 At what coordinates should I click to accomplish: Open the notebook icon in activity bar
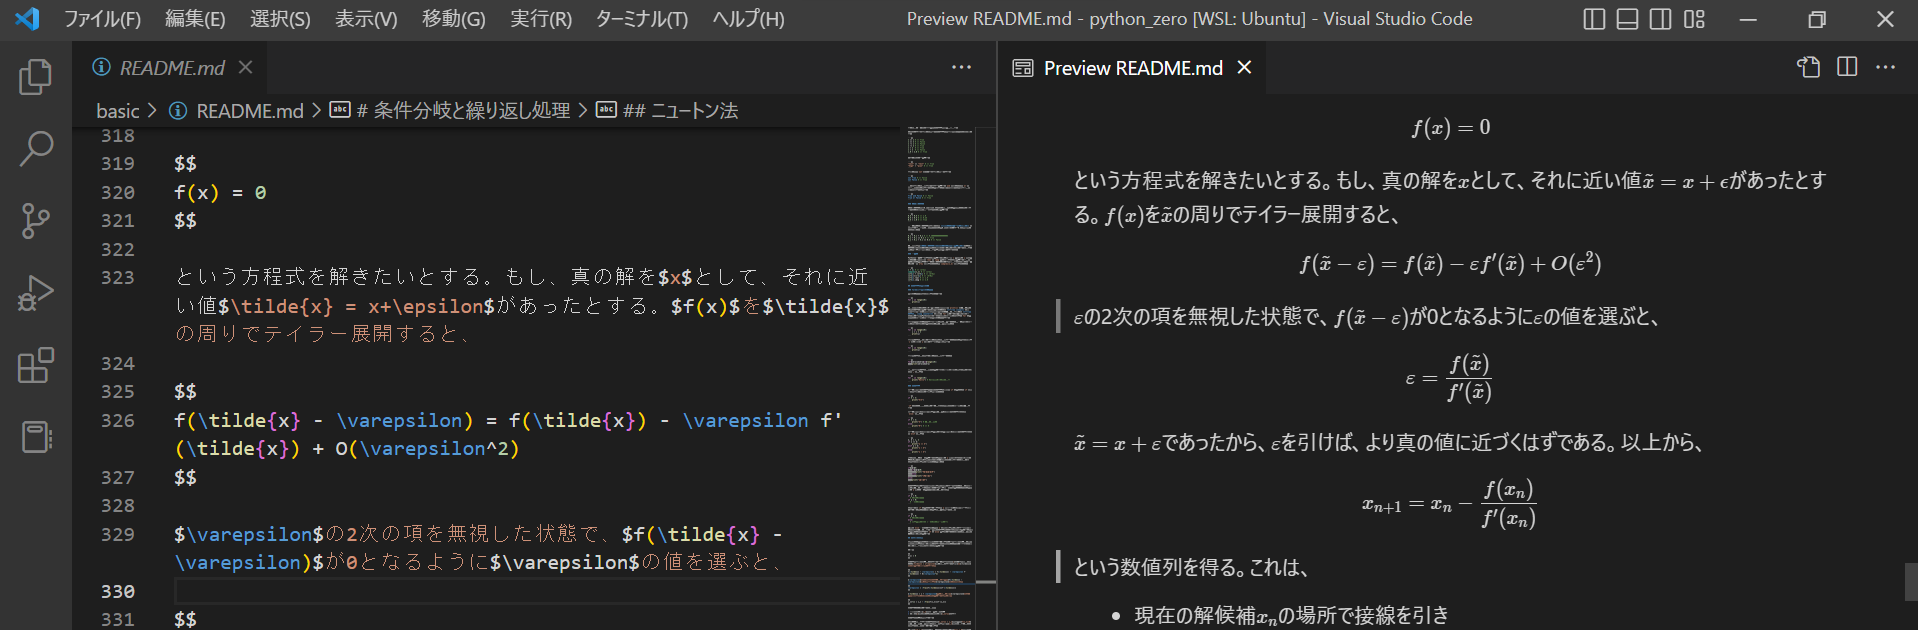click(36, 437)
